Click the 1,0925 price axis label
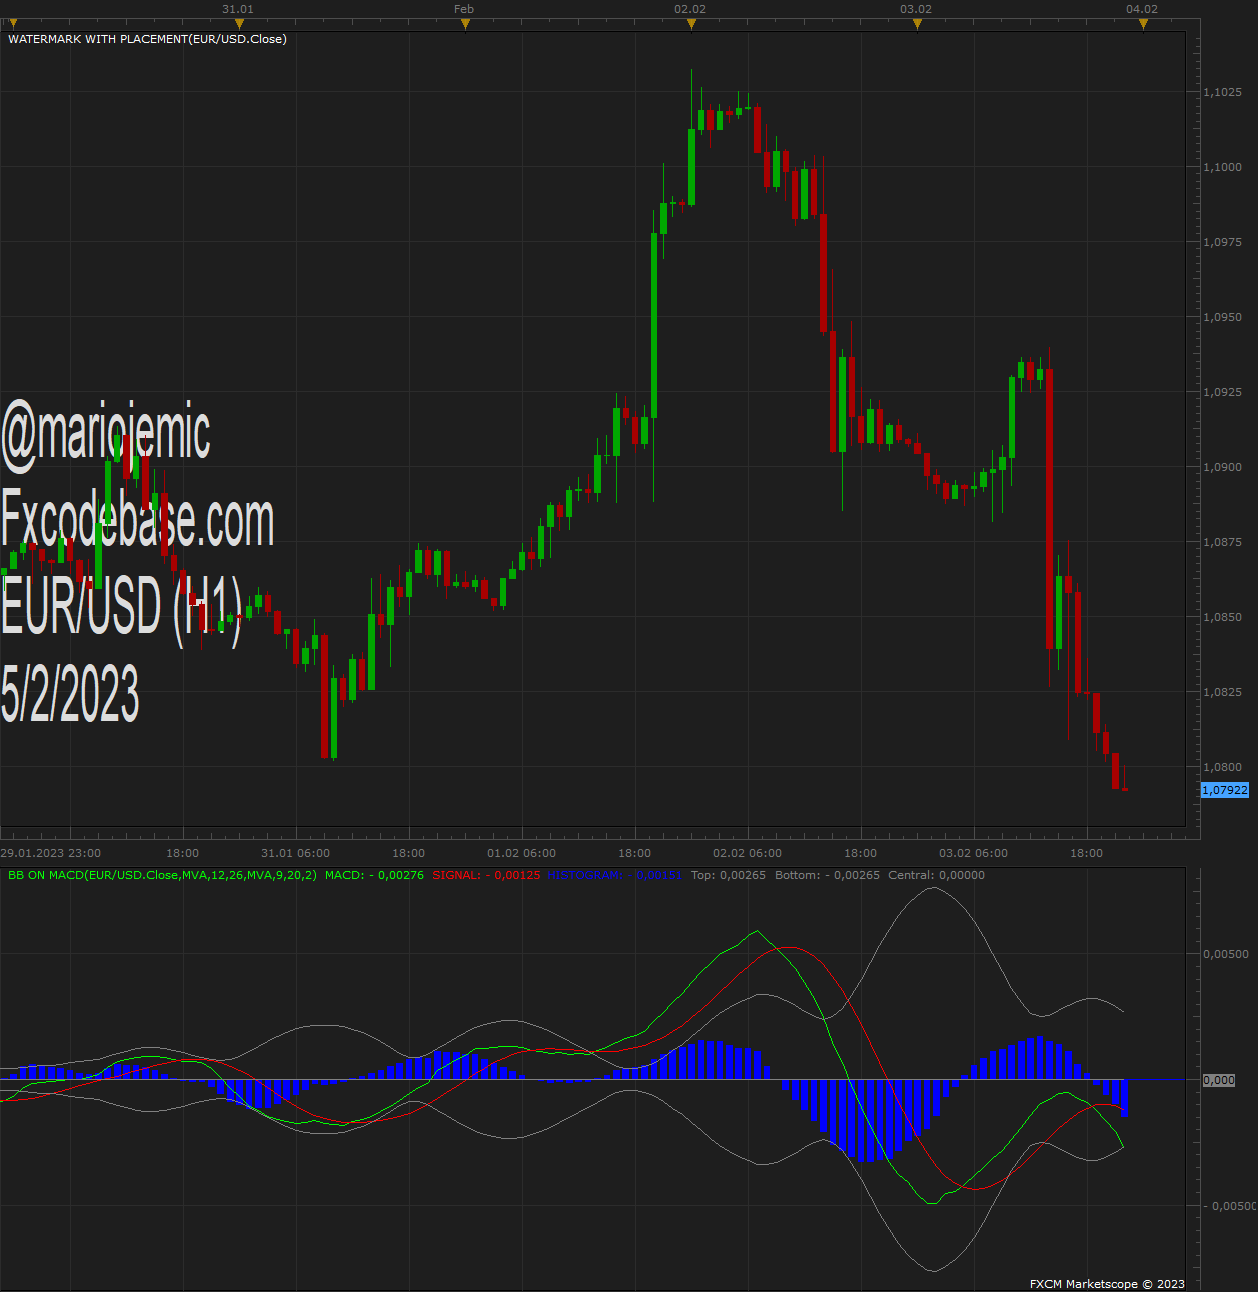 pos(1222,392)
